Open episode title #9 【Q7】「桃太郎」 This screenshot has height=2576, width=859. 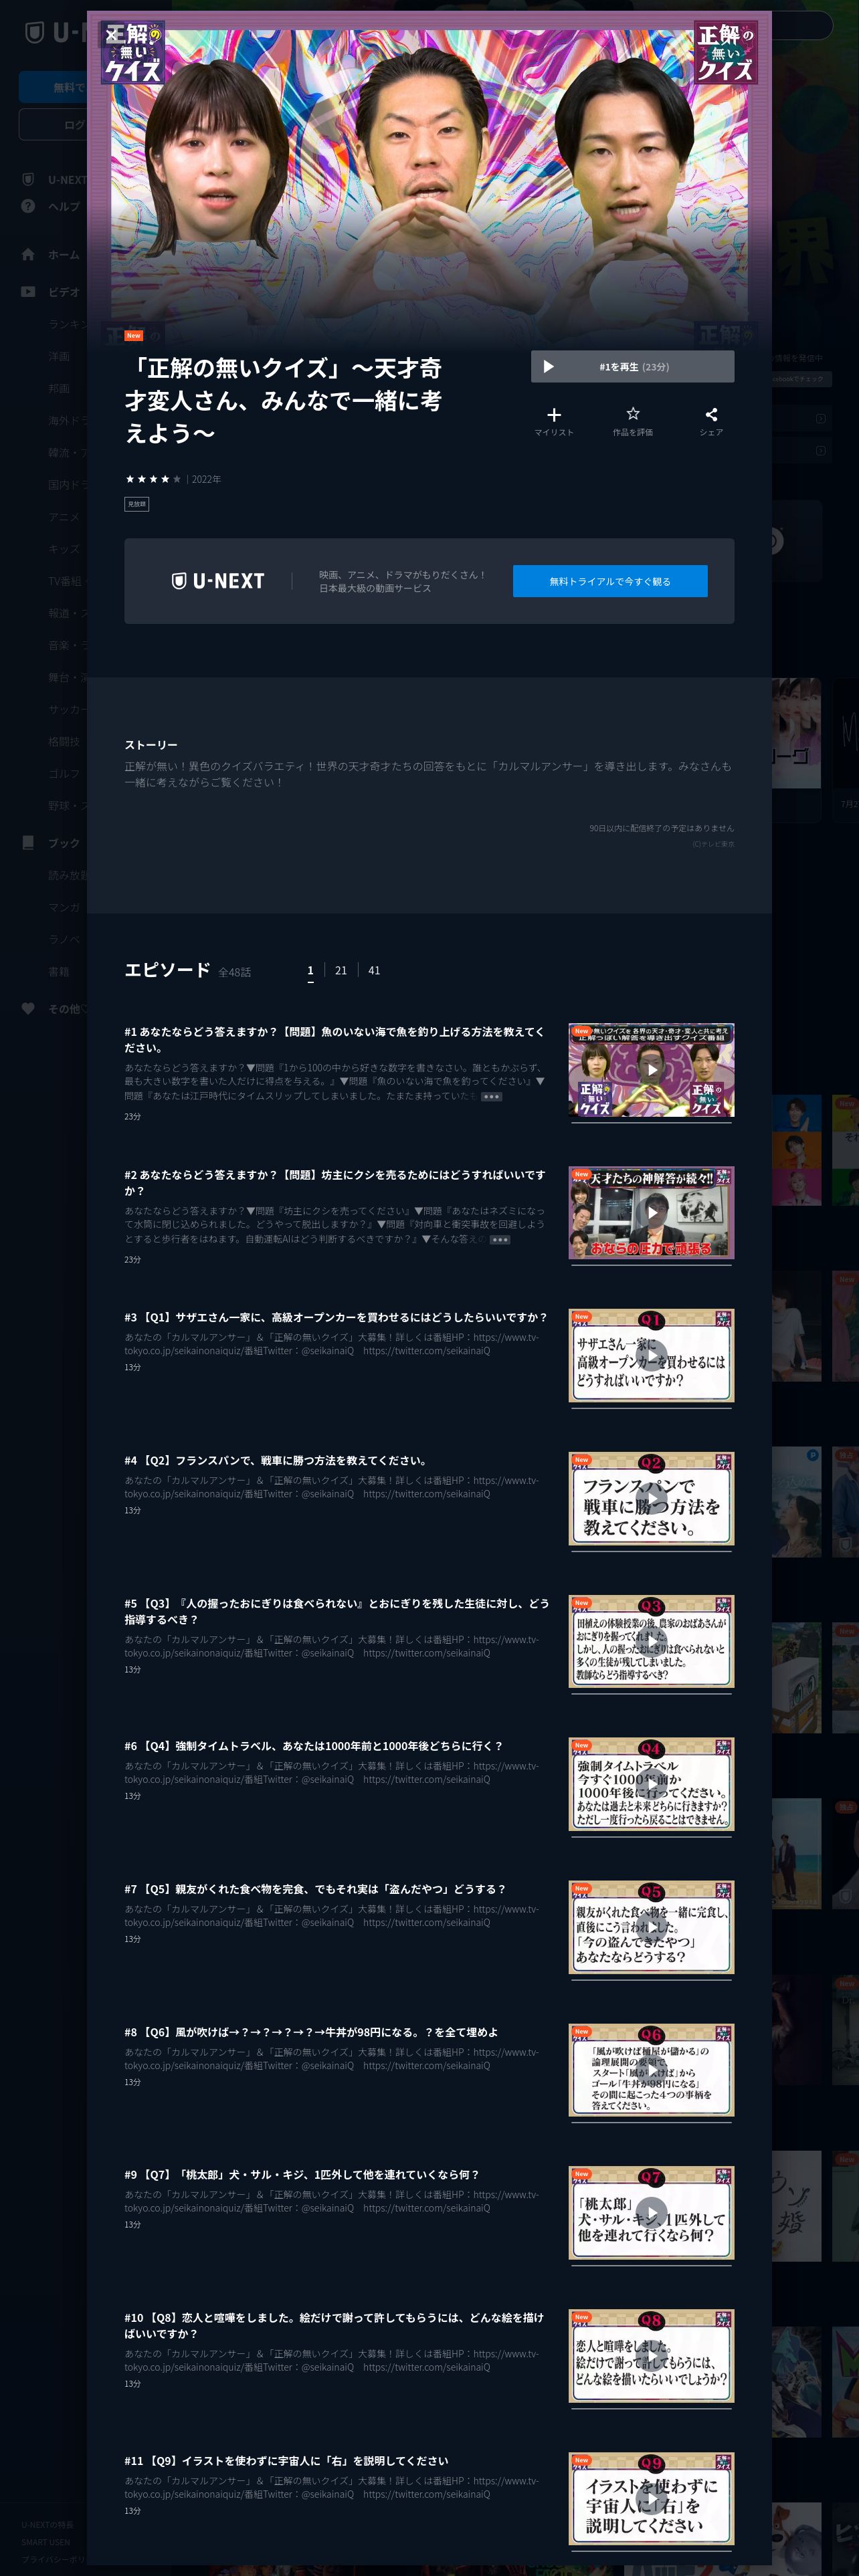click(302, 2175)
